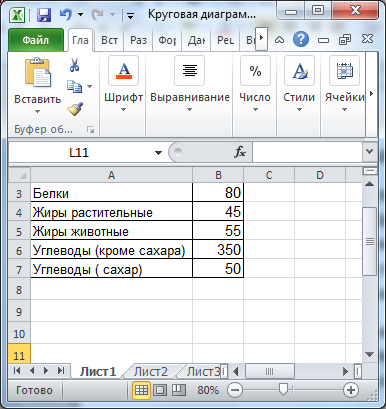Switch to sheet Лист2

151,371
